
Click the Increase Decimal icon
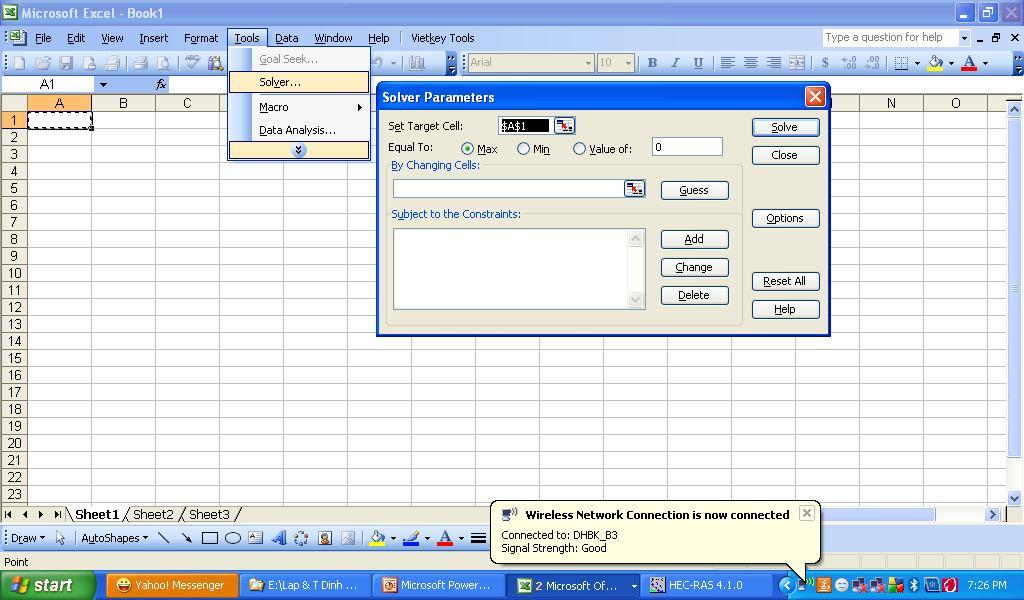point(849,63)
